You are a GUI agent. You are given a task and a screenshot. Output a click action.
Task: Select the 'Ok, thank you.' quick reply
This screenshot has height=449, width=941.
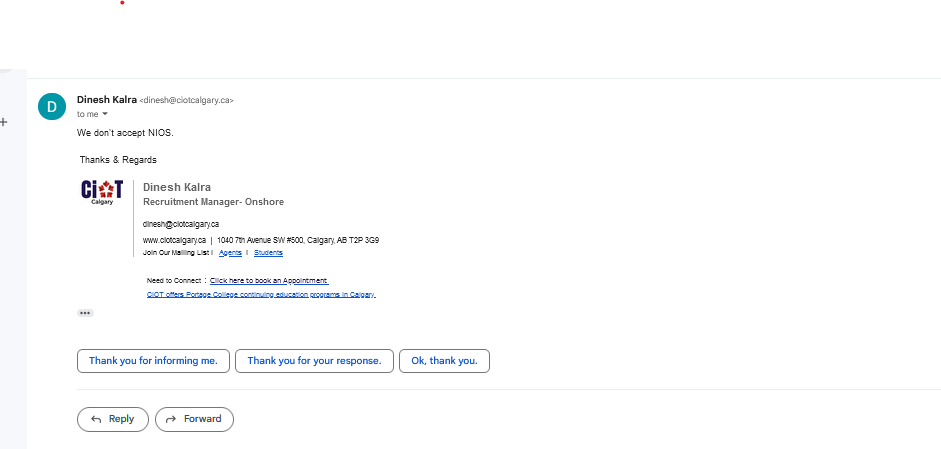[x=444, y=361]
